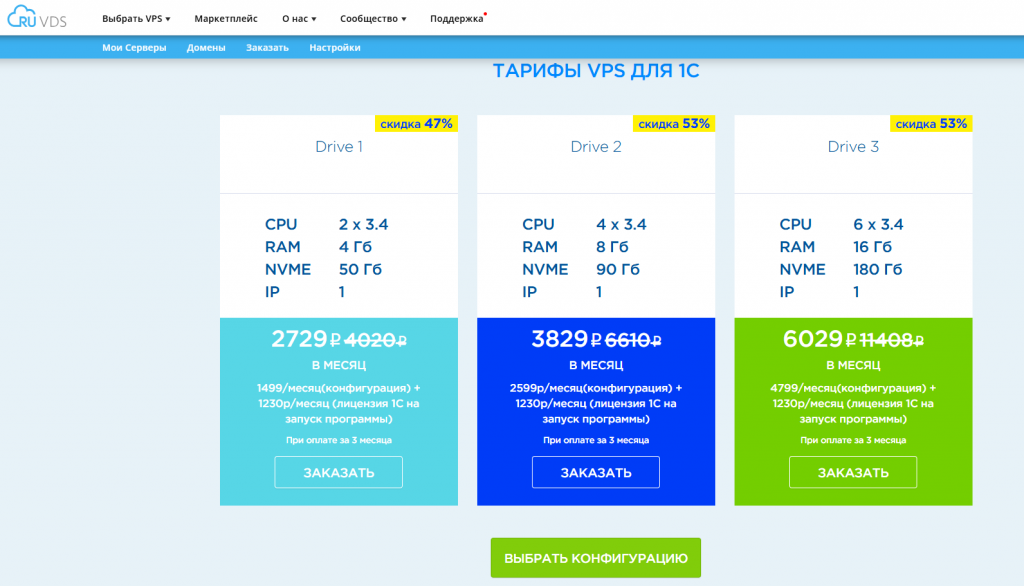Viewport: 1024px width, 586px height.
Task: Click crossed-out 4020 ₽ old price
Action: 376,340
